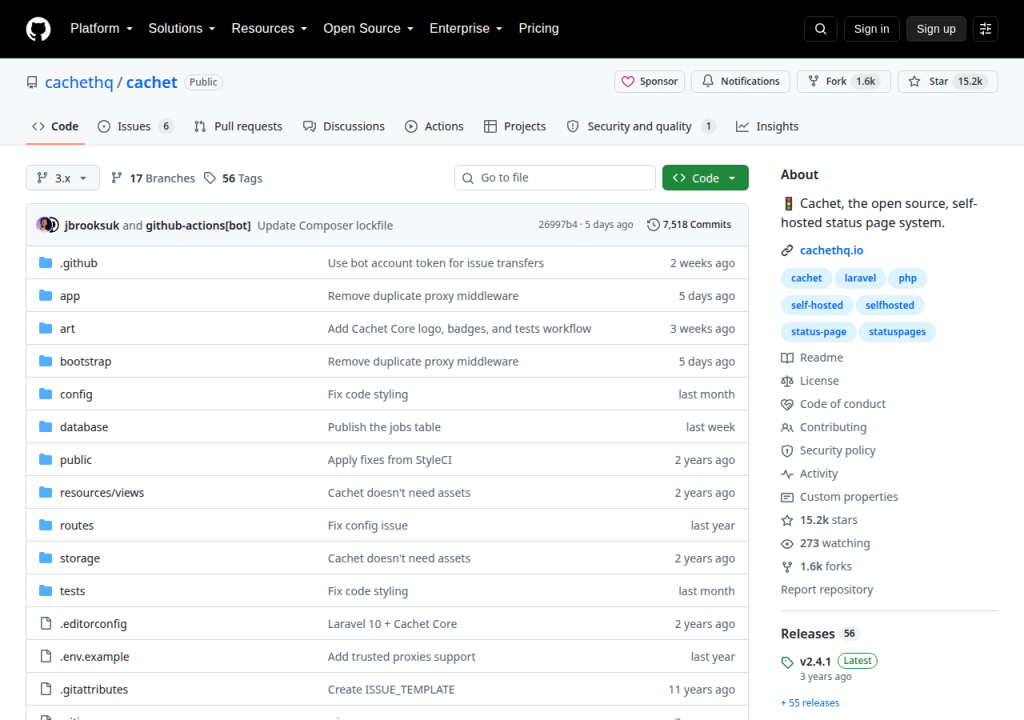Switch to the Pull requests tab

click(x=238, y=127)
